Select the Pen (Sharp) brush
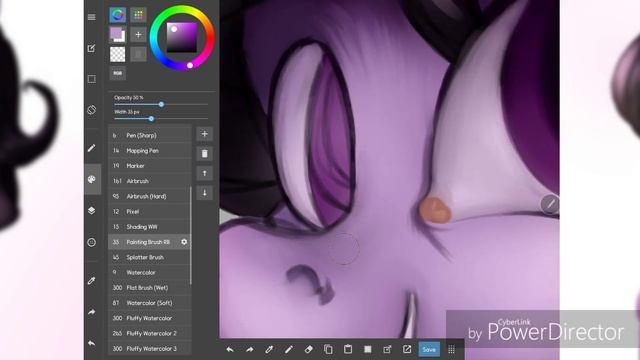Screen dimensions: 640x360 [150, 135]
